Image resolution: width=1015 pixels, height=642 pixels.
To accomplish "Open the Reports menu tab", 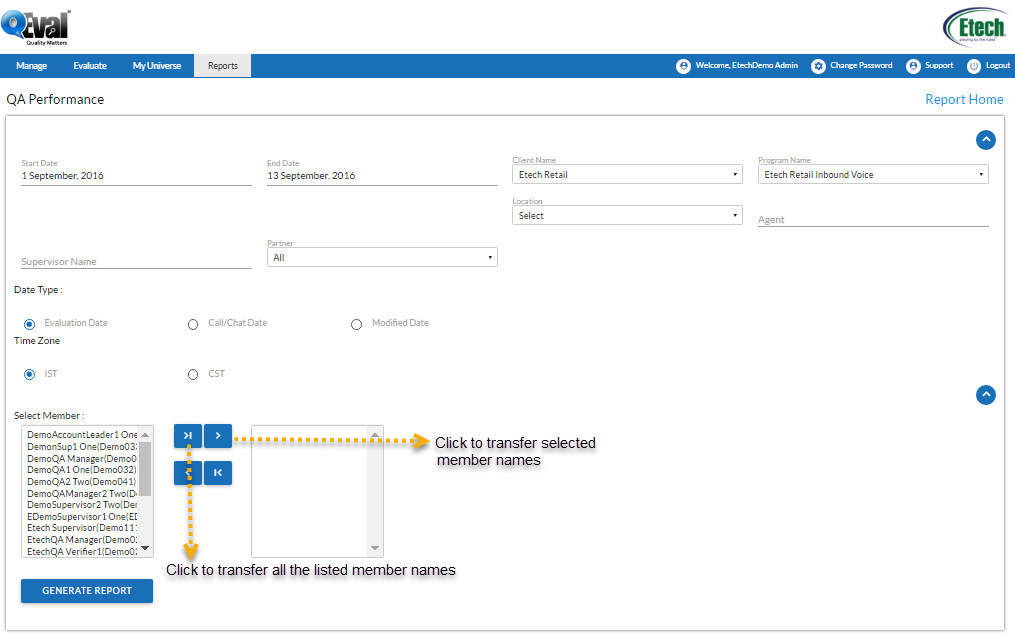I will click(x=222, y=65).
